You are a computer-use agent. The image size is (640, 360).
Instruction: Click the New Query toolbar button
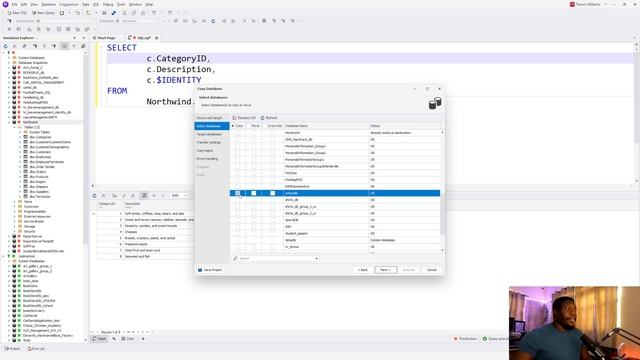pos(43,13)
